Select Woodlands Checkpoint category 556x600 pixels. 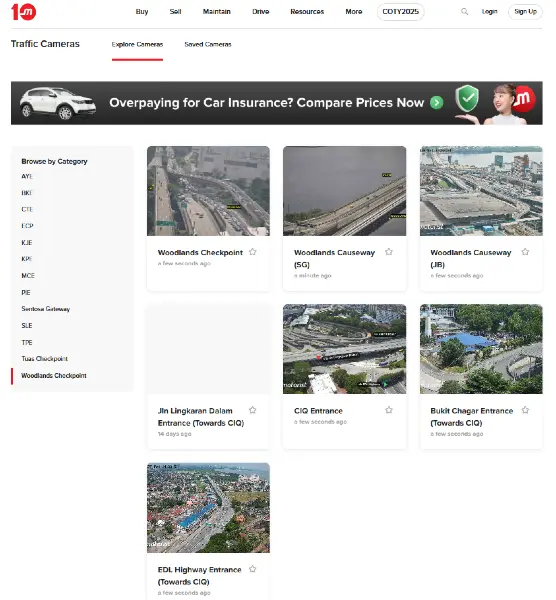54,376
